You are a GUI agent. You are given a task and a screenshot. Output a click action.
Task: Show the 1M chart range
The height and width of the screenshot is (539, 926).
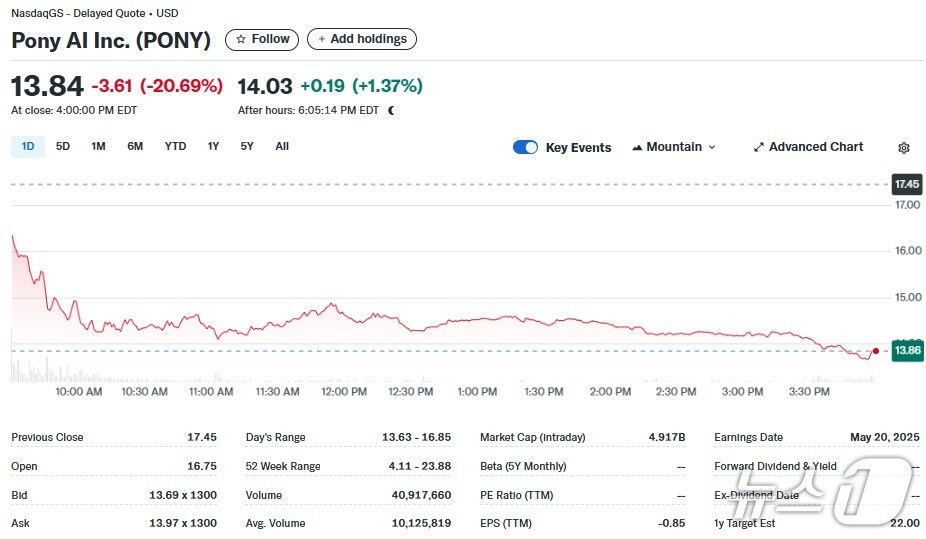coord(98,146)
